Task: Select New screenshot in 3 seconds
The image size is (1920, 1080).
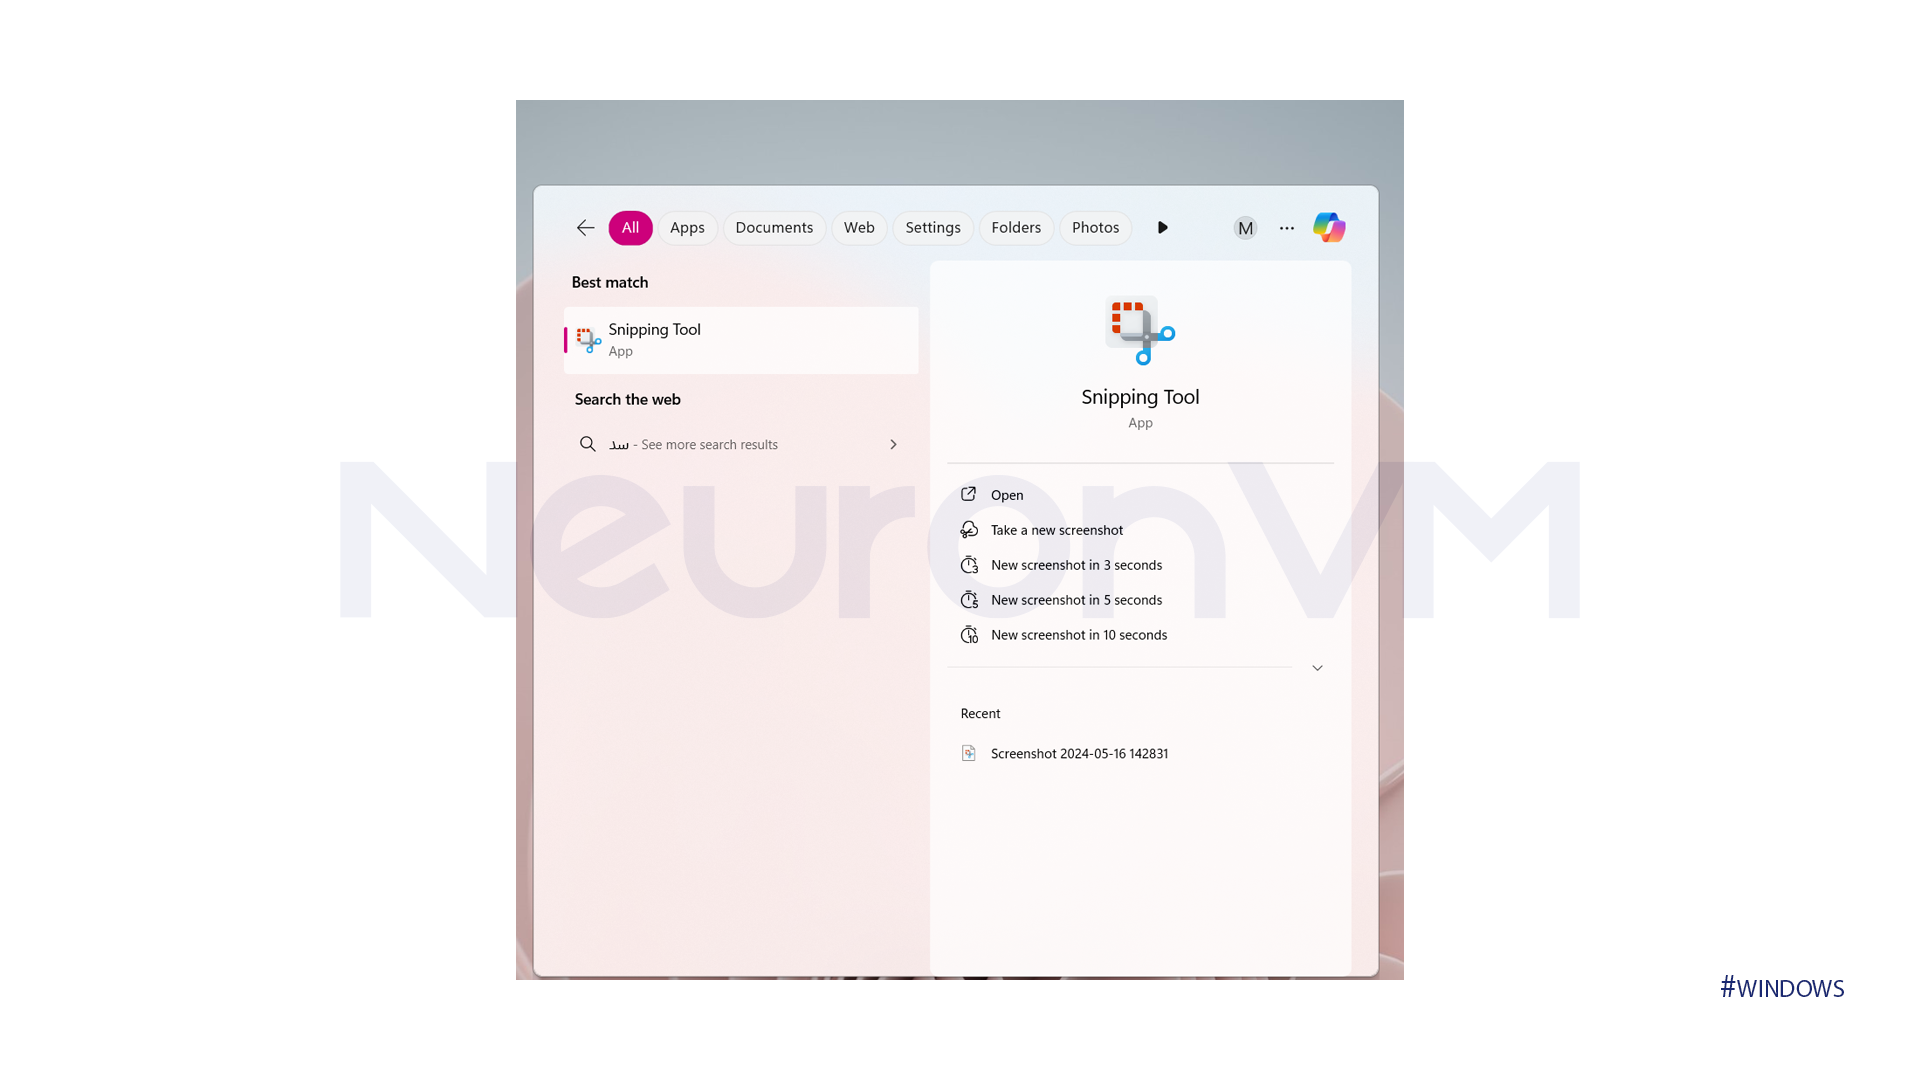Action: click(1076, 564)
